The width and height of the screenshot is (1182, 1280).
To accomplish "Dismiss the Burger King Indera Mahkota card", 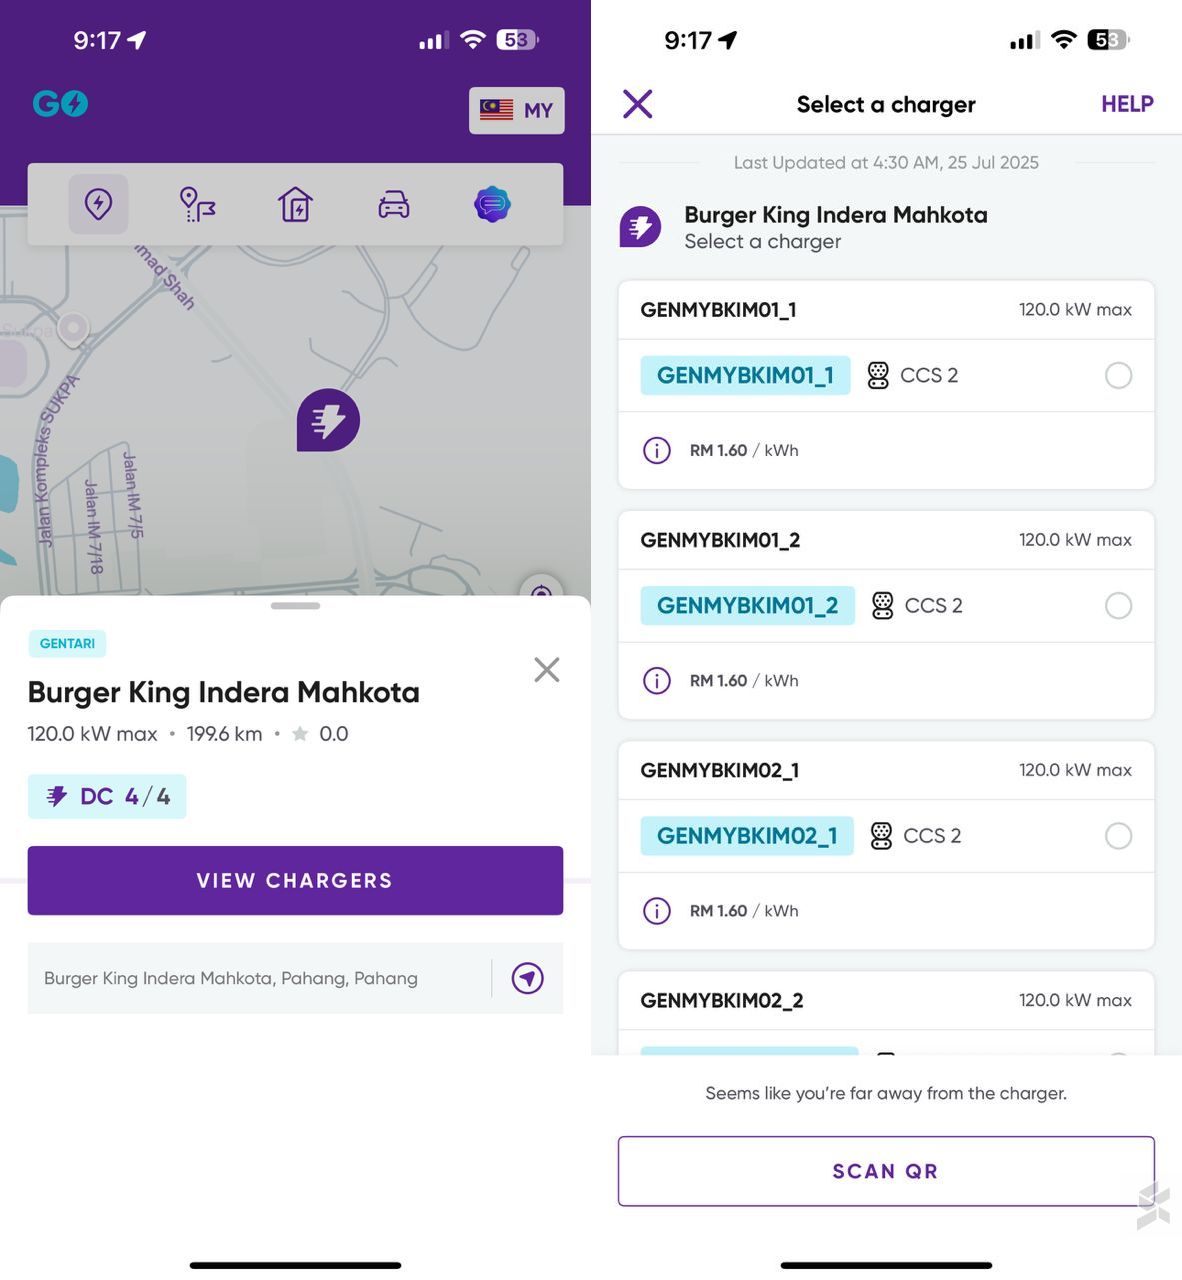I will 547,669.
